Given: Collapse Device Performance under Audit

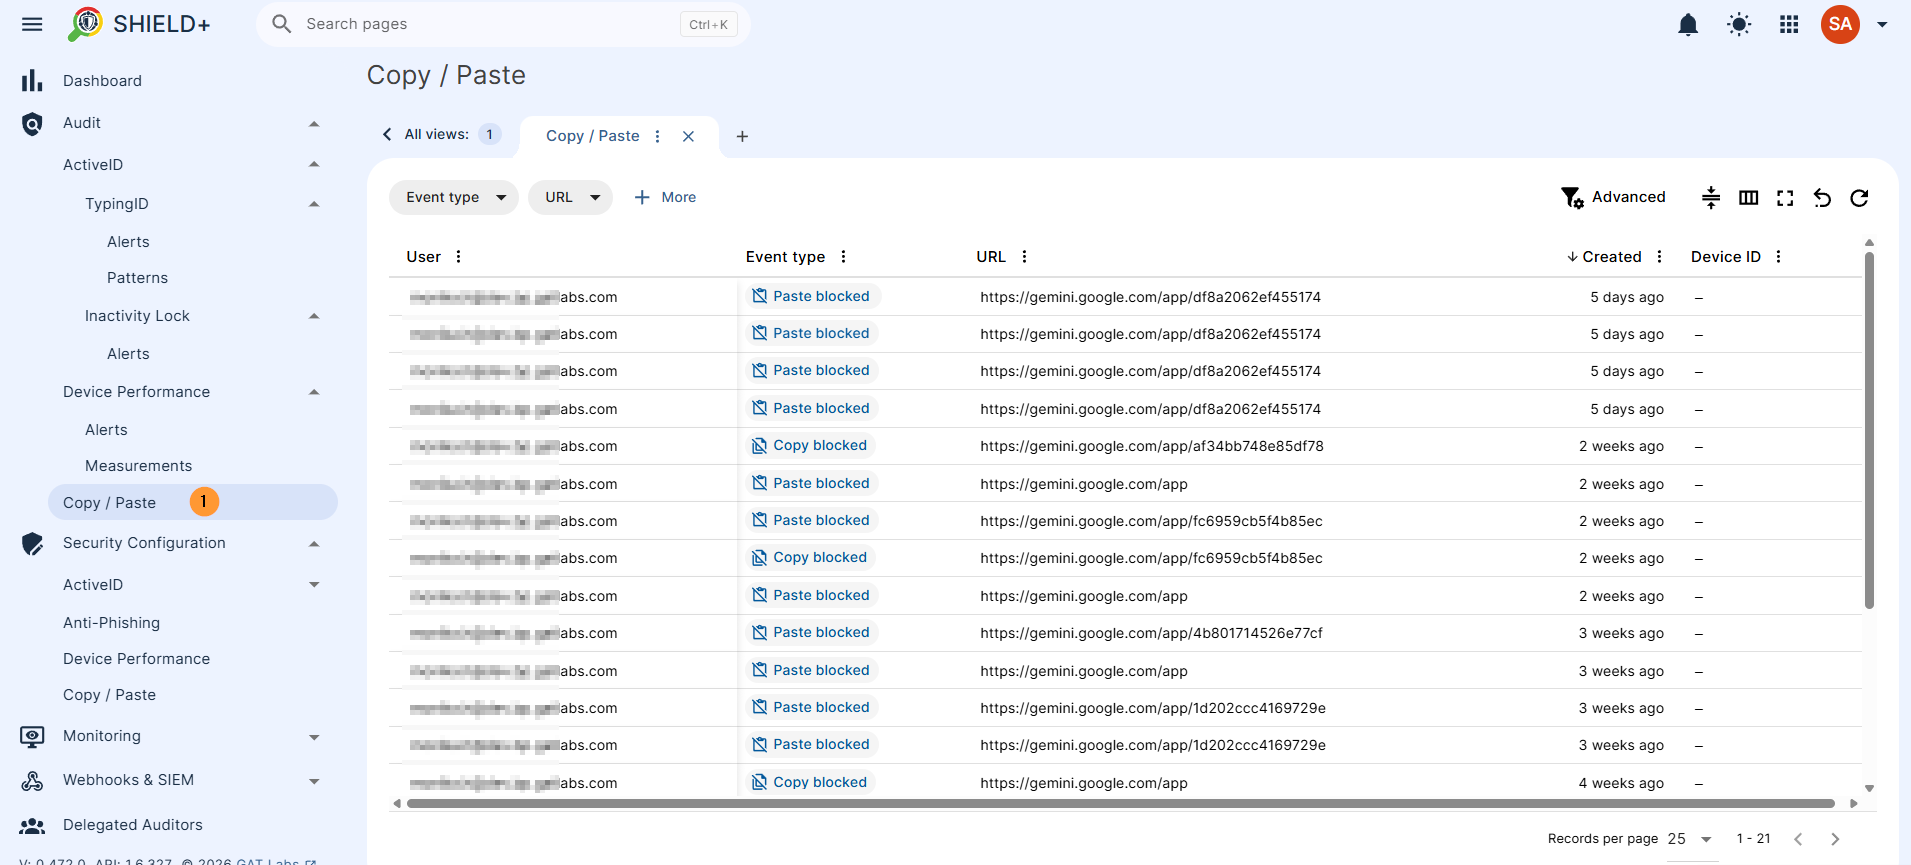Looking at the screenshot, I should point(314,392).
